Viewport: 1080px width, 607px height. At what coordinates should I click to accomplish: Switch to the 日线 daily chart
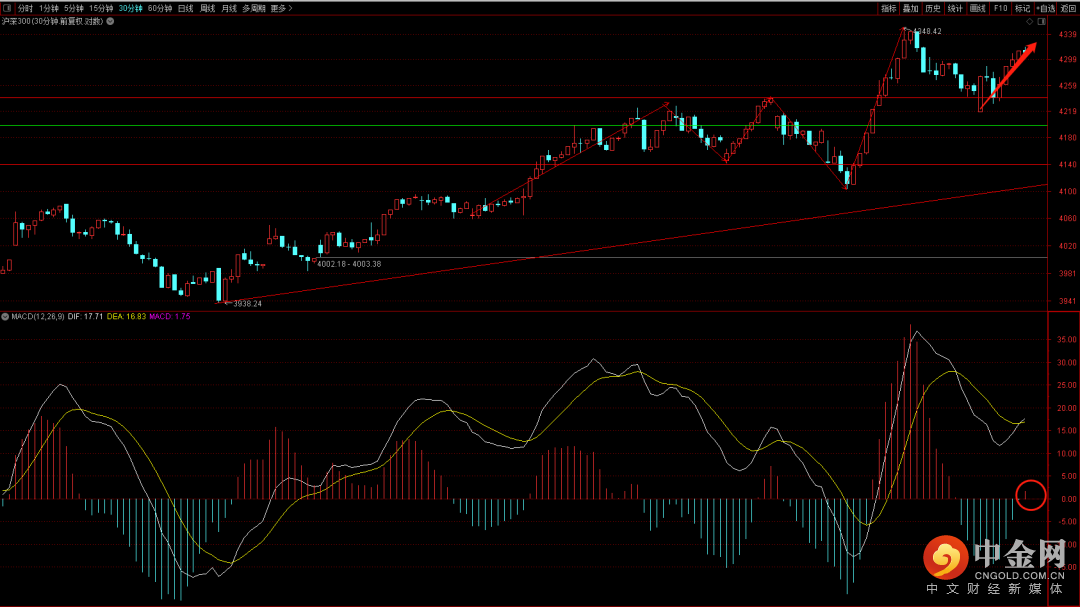coord(186,8)
